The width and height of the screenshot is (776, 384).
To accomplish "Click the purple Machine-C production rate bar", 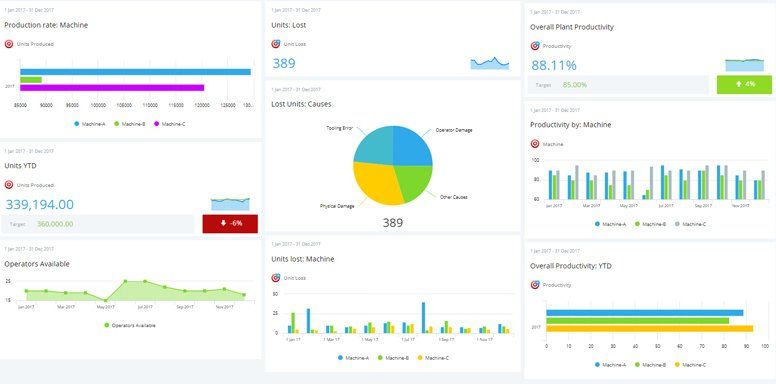I will 112,88.
